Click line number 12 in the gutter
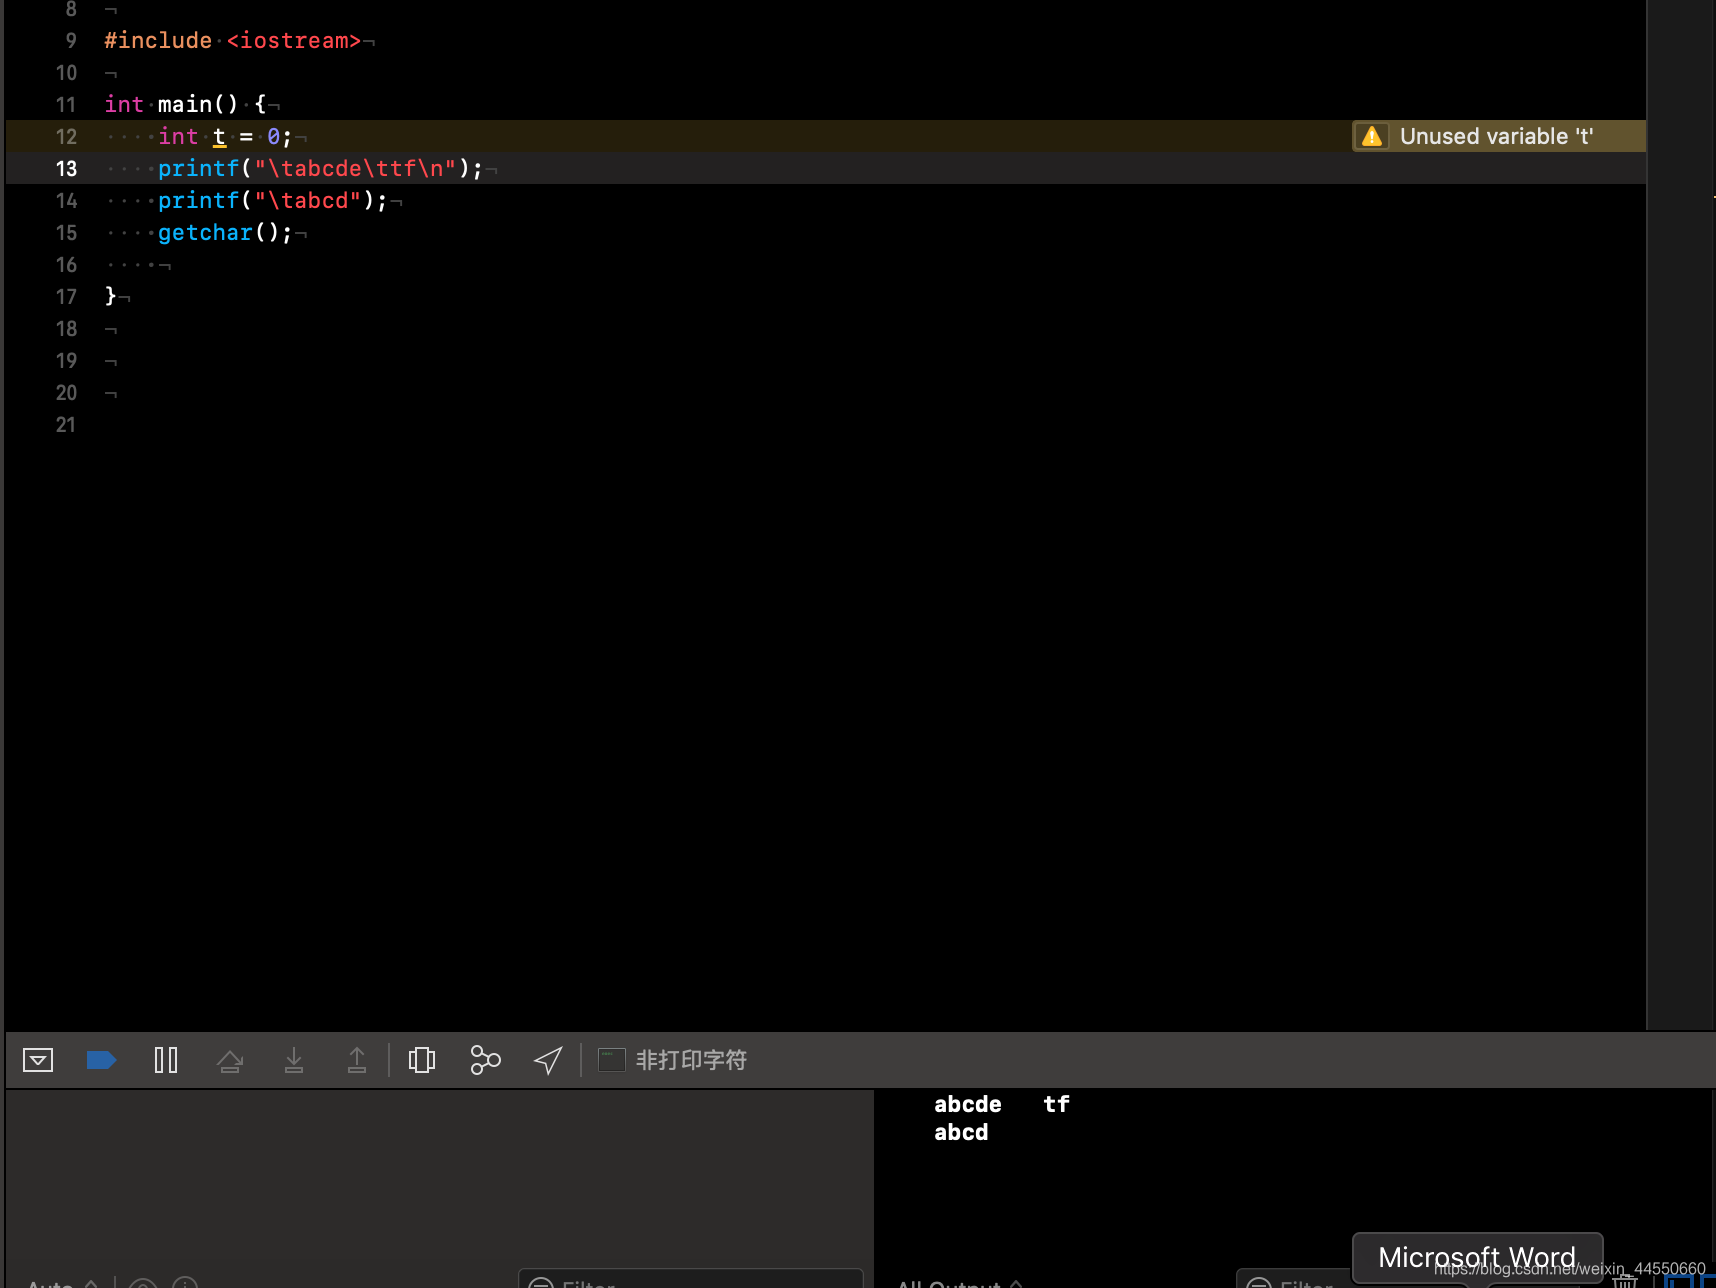1716x1288 pixels. (66, 137)
